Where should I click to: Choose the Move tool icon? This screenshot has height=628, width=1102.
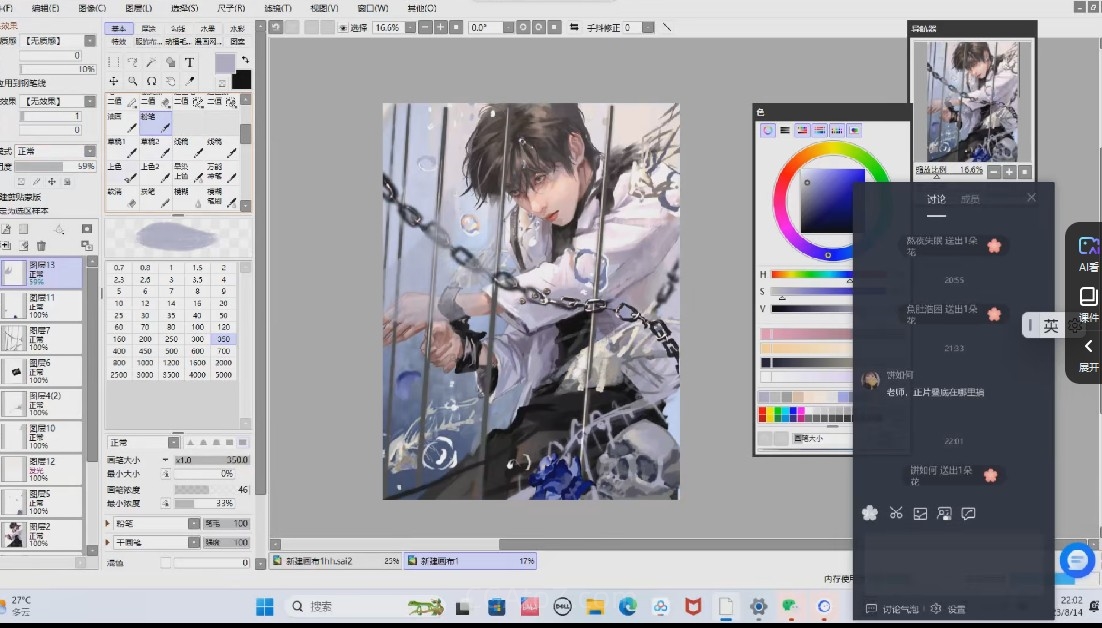coord(113,81)
